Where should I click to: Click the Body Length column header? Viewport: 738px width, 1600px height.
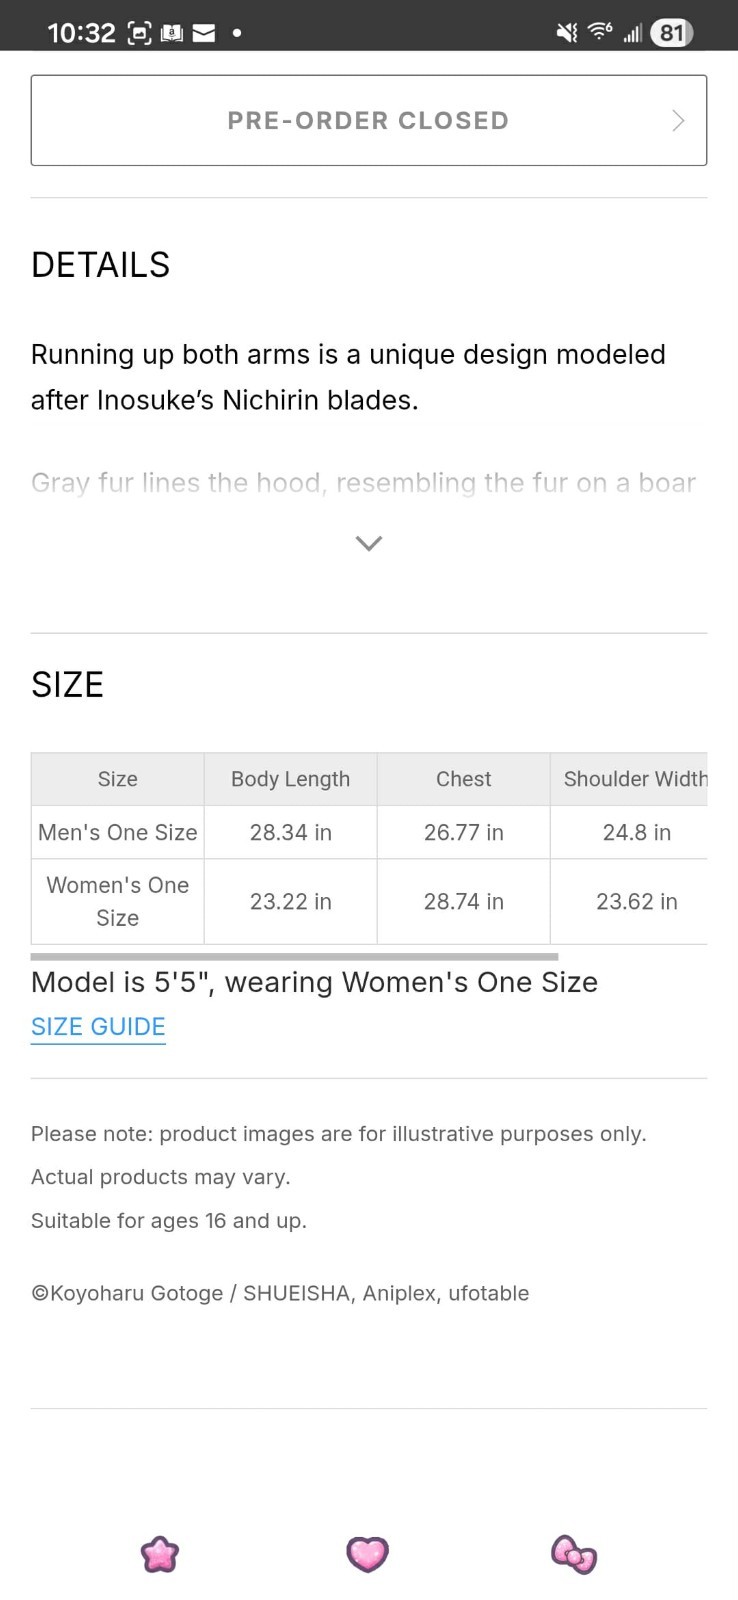click(290, 779)
